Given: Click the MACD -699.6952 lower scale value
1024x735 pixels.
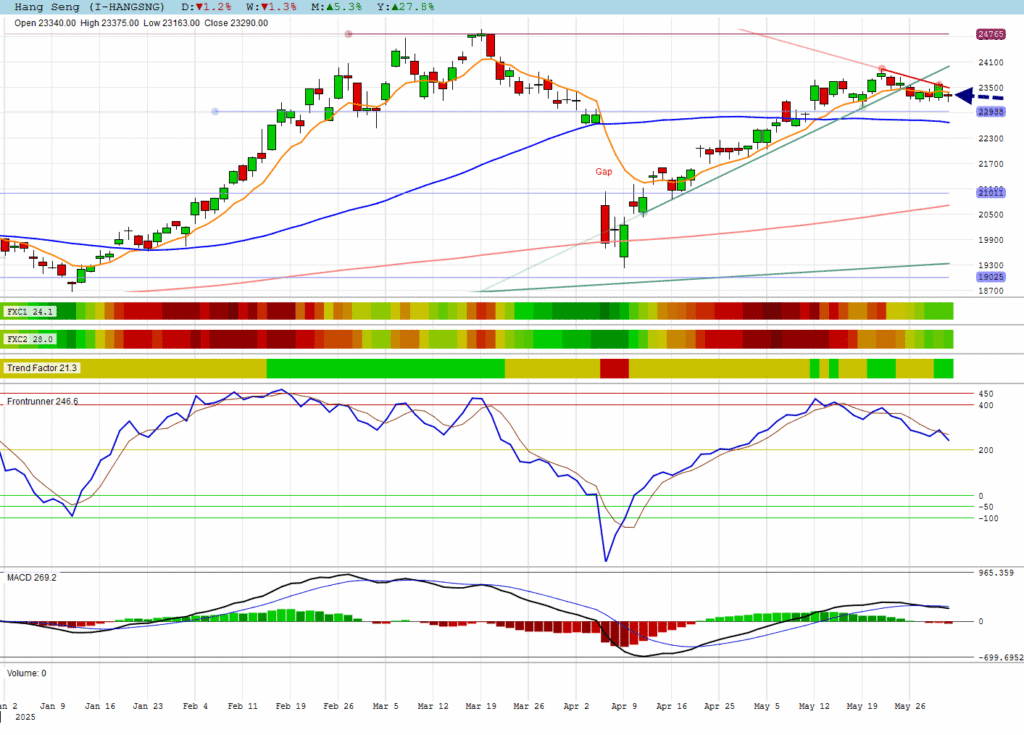Looking at the screenshot, I should click(x=1000, y=657).
